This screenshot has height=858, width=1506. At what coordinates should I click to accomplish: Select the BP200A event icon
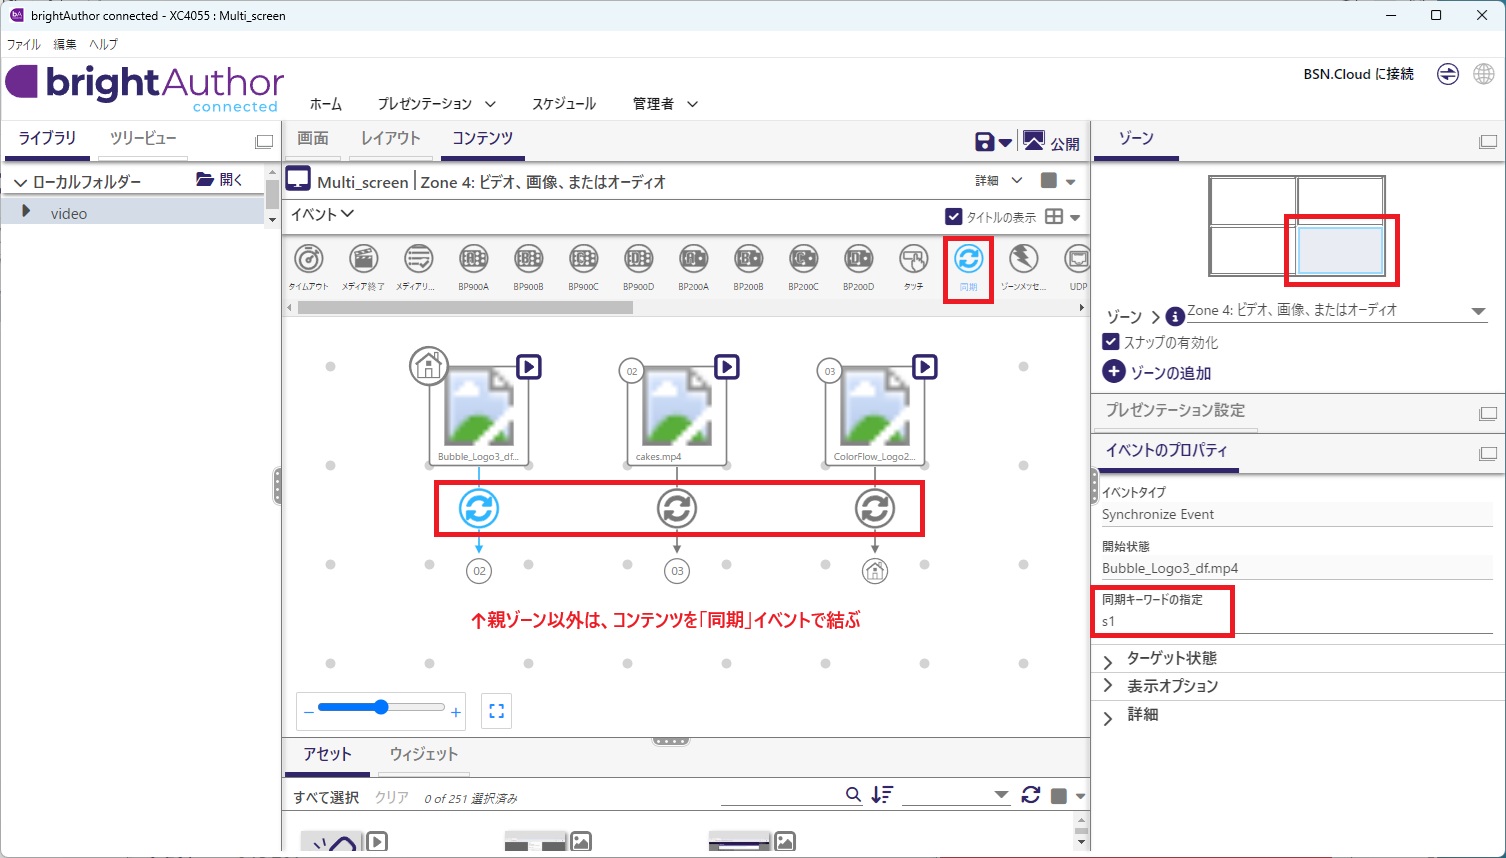pos(693,259)
